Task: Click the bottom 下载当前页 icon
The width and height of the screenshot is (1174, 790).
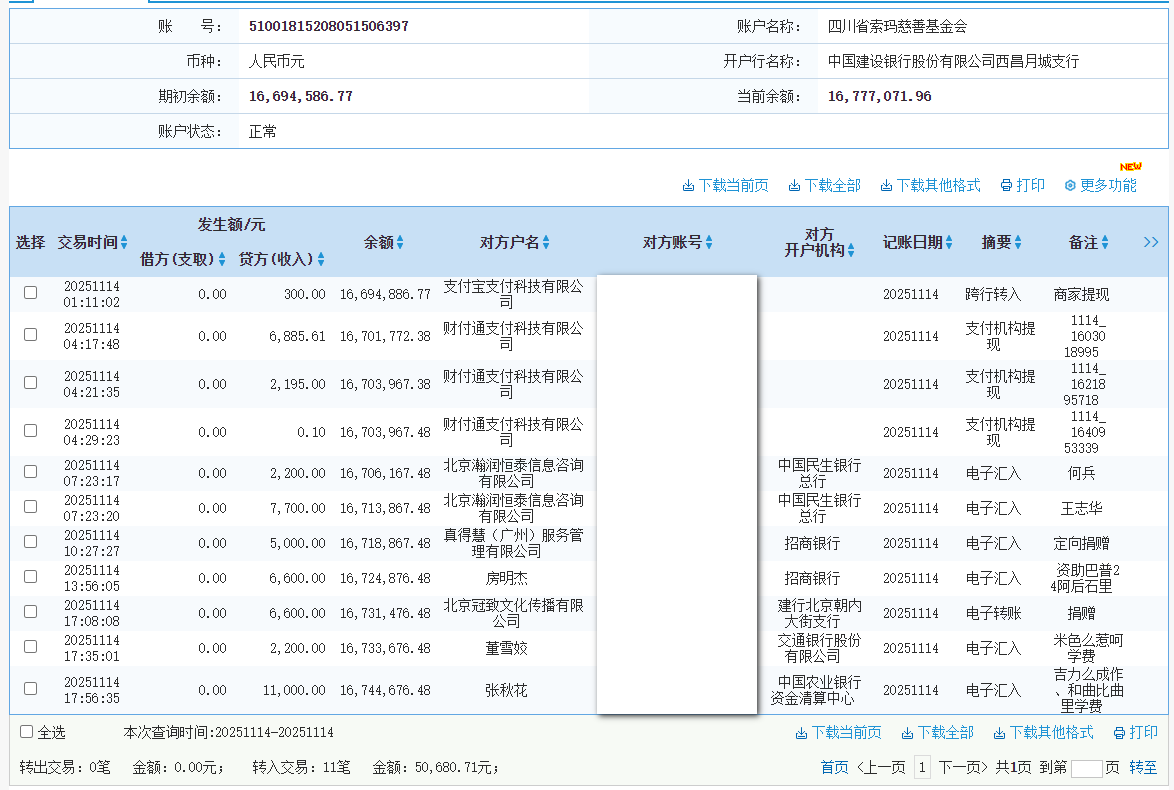Action: tap(802, 734)
